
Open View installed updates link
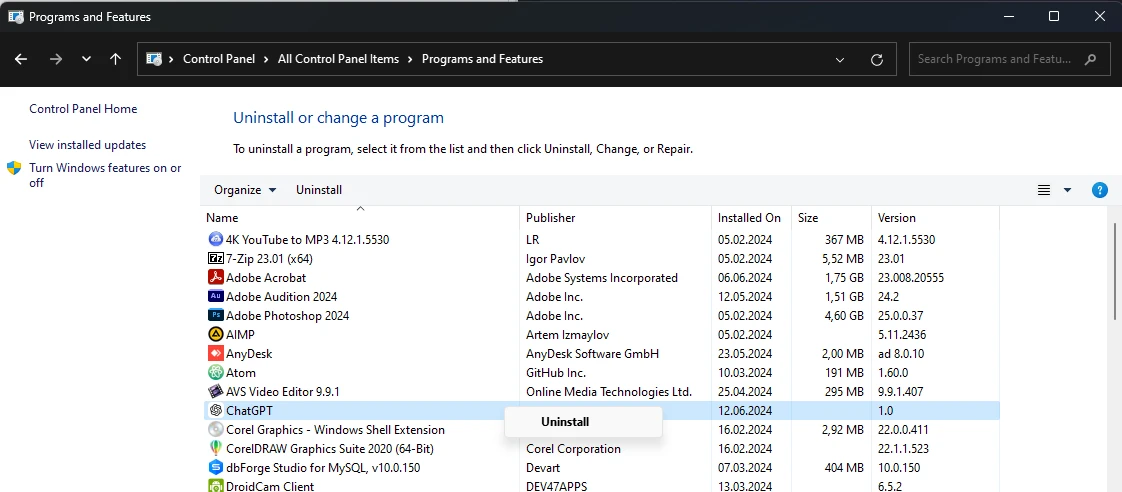click(x=88, y=145)
